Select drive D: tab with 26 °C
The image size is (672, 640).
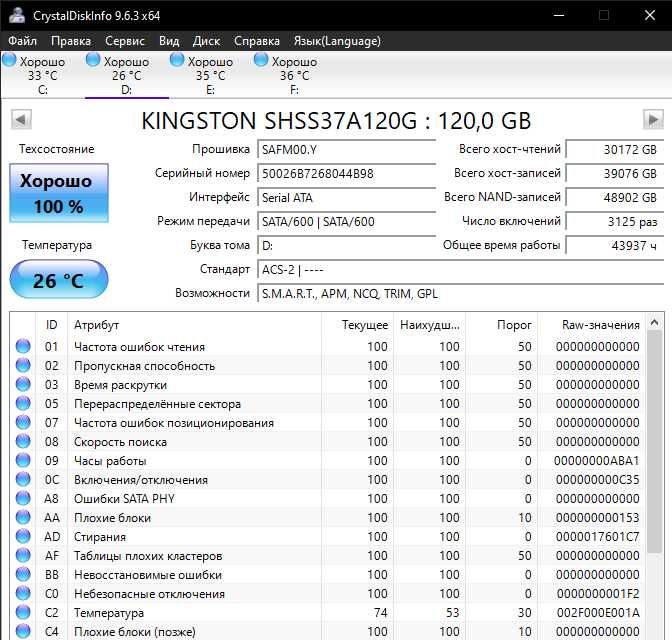tap(126, 75)
